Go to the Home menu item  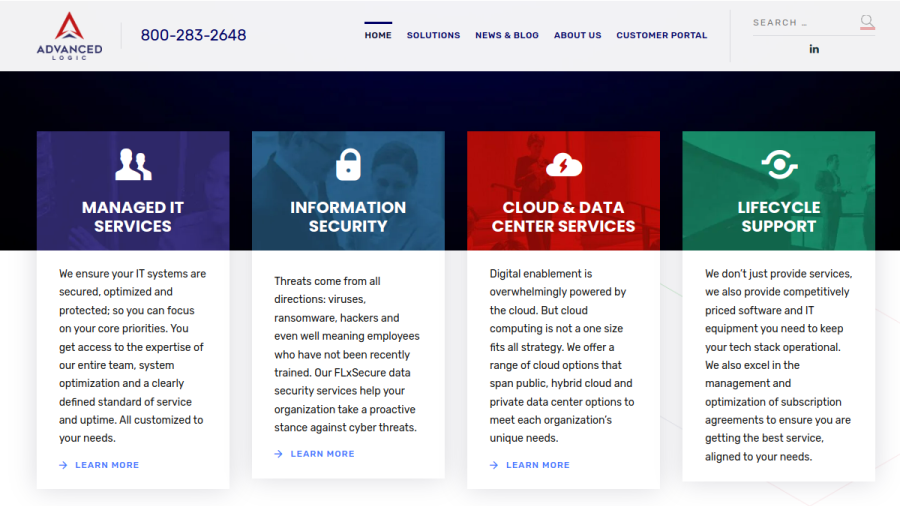click(x=378, y=35)
